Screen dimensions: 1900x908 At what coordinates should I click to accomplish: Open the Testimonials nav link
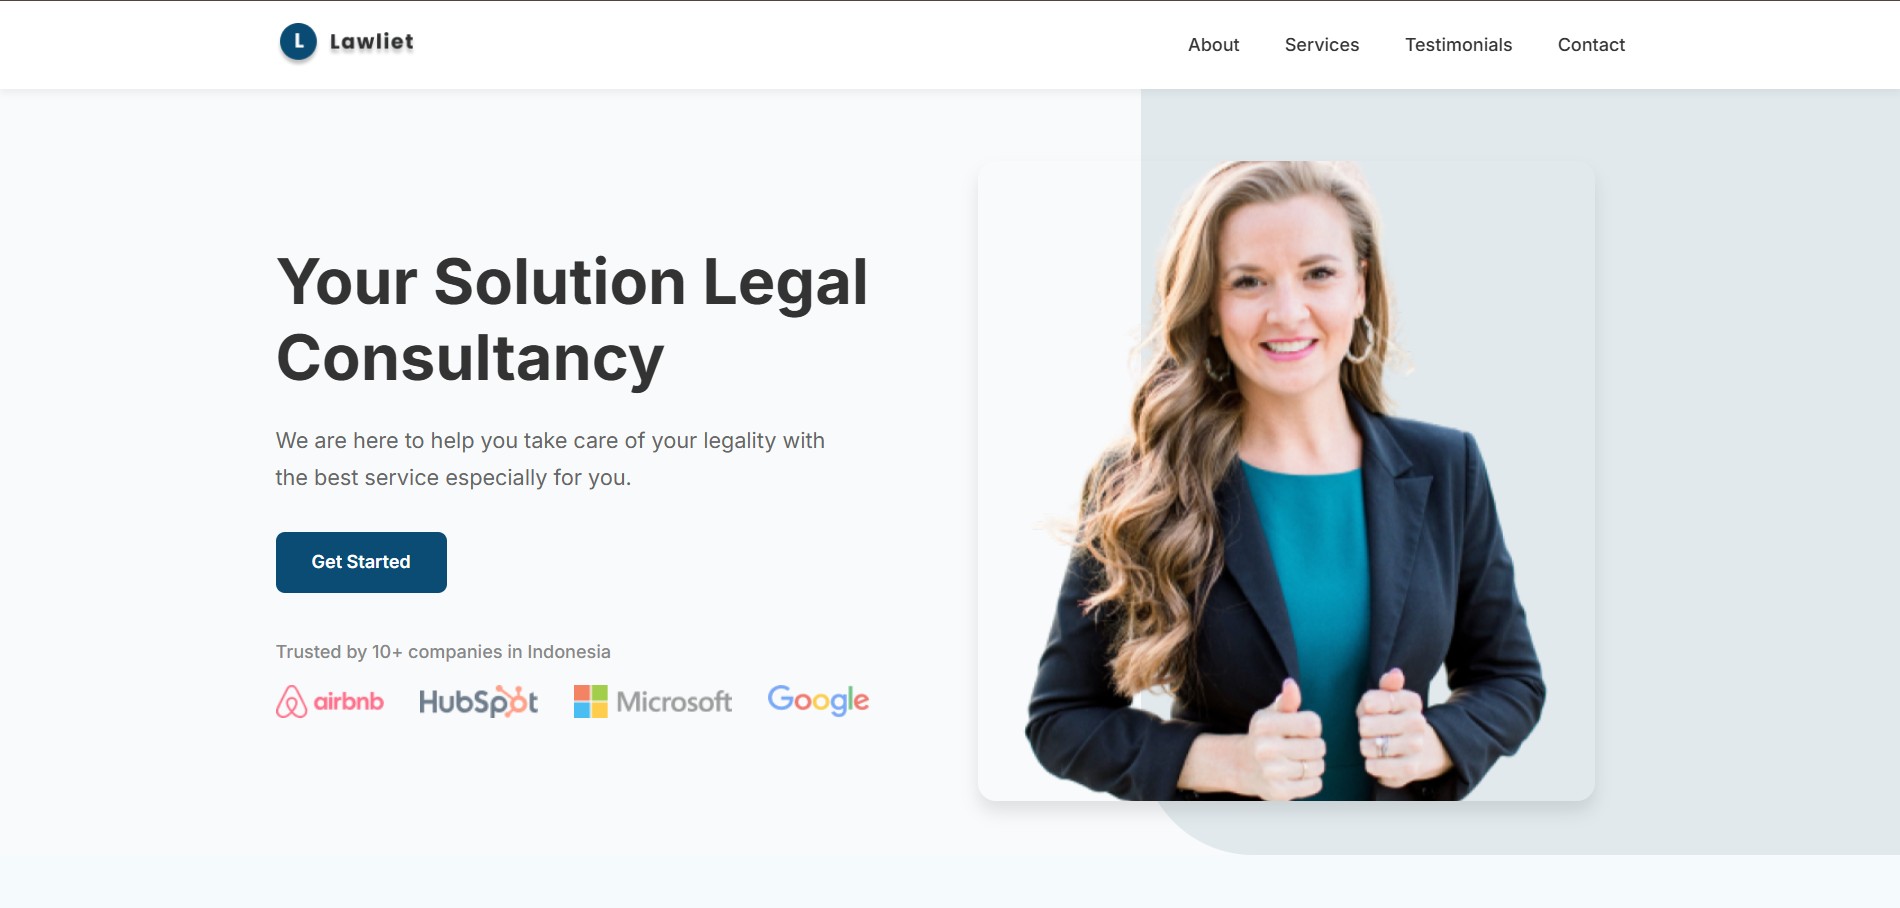point(1458,45)
